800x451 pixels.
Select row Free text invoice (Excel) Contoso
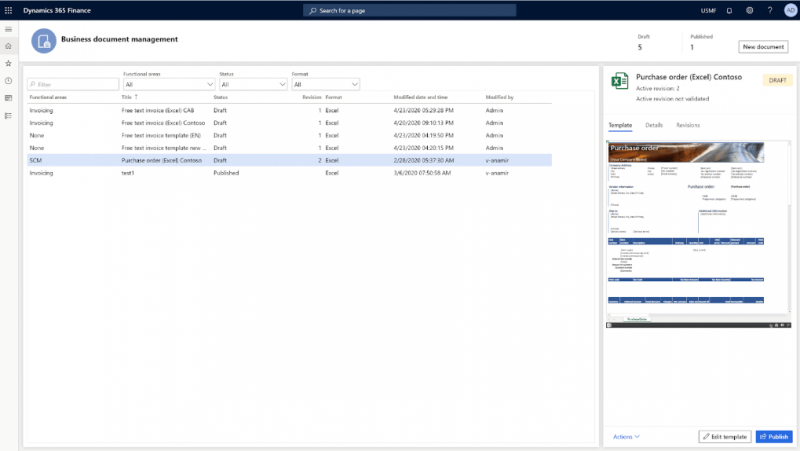tap(289, 123)
